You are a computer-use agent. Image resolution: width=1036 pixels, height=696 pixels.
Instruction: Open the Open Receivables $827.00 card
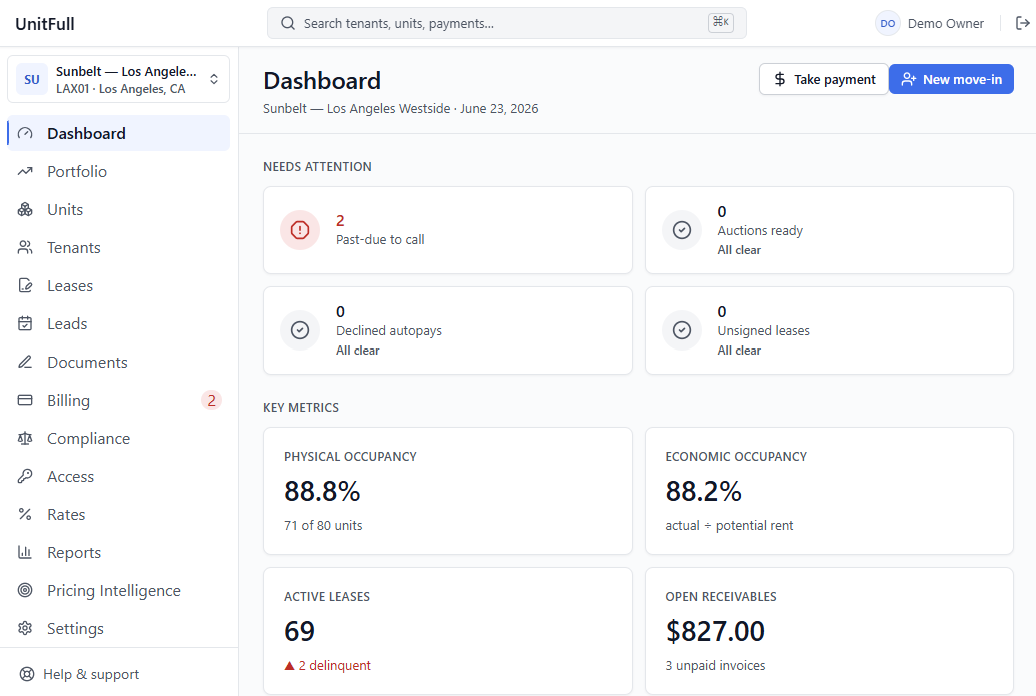click(x=829, y=631)
